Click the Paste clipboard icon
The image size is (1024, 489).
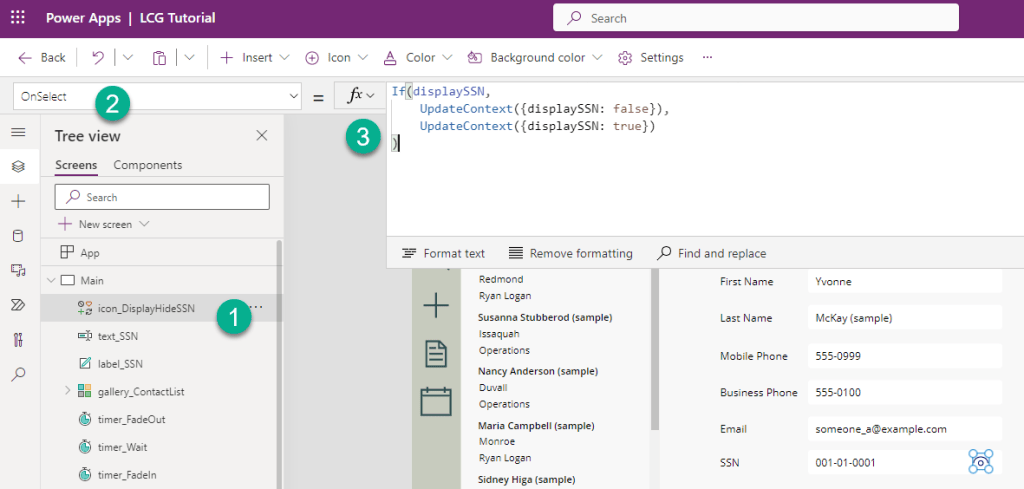pyautogui.click(x=159, y=58)
